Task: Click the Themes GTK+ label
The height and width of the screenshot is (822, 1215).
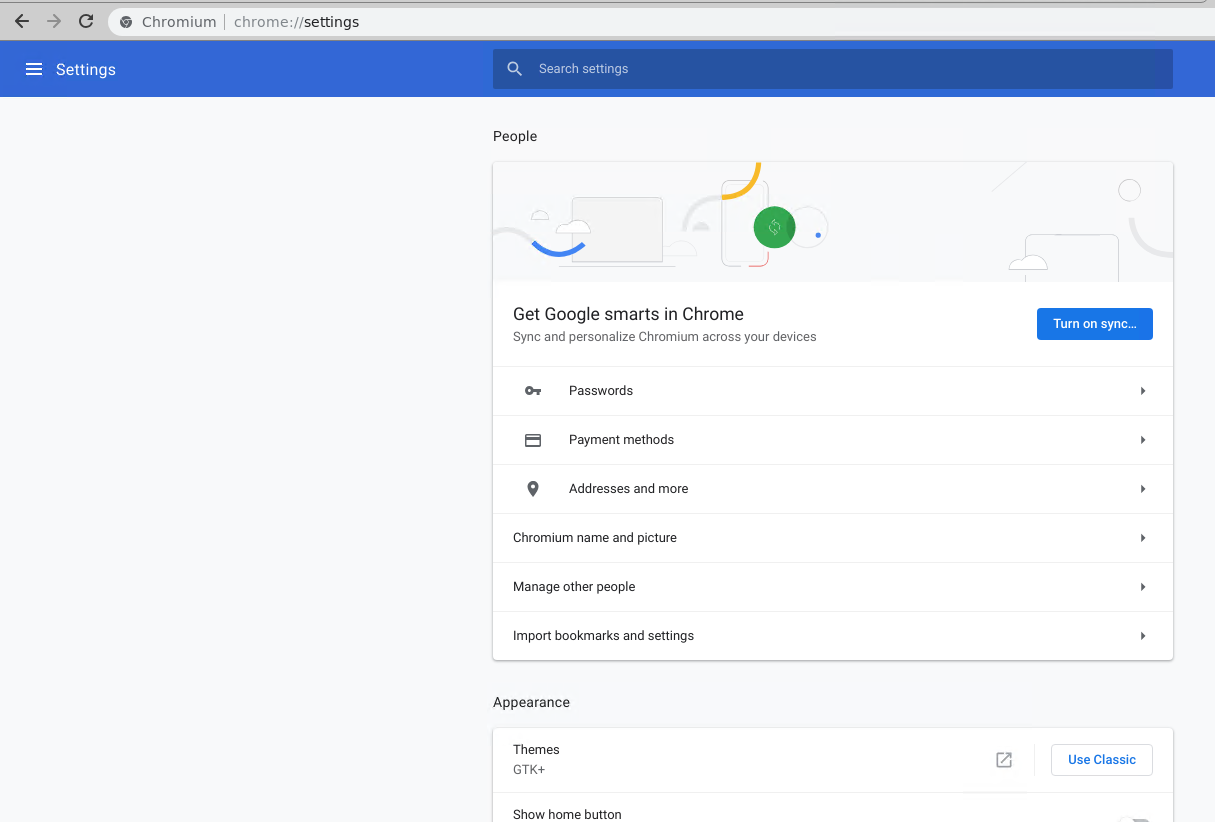Action: coord(536,760)
